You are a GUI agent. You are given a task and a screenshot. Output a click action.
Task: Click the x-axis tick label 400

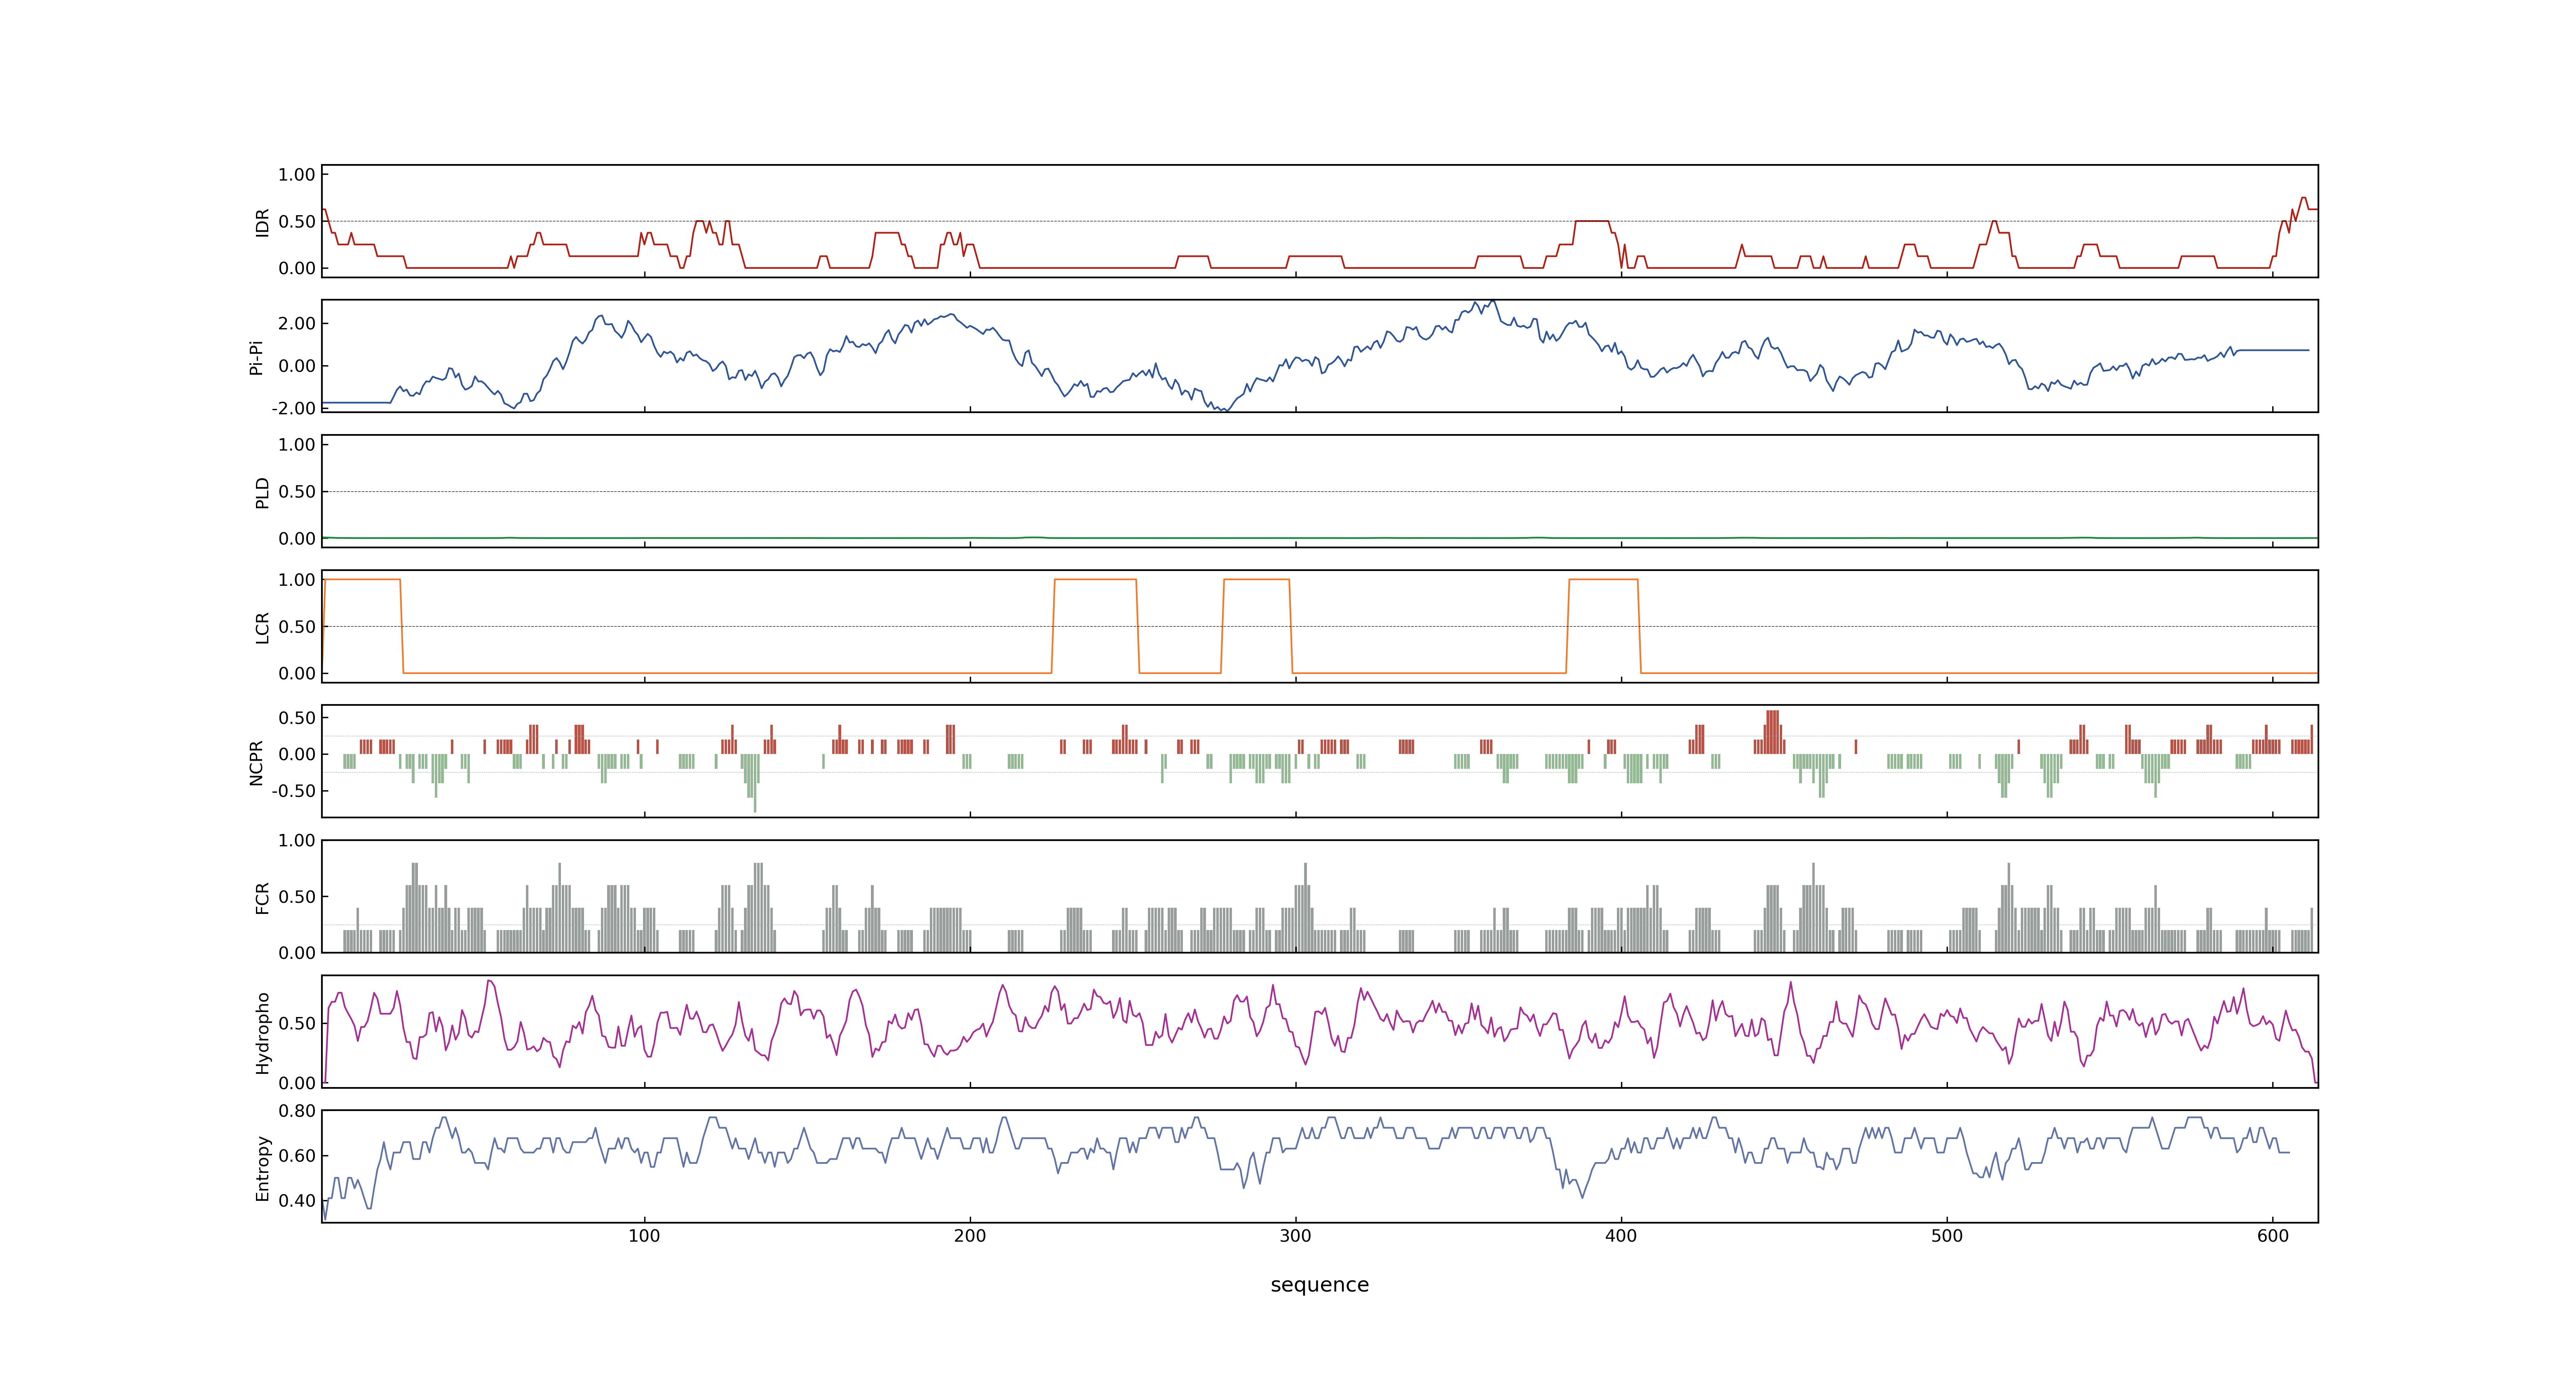(1621, 1236)
